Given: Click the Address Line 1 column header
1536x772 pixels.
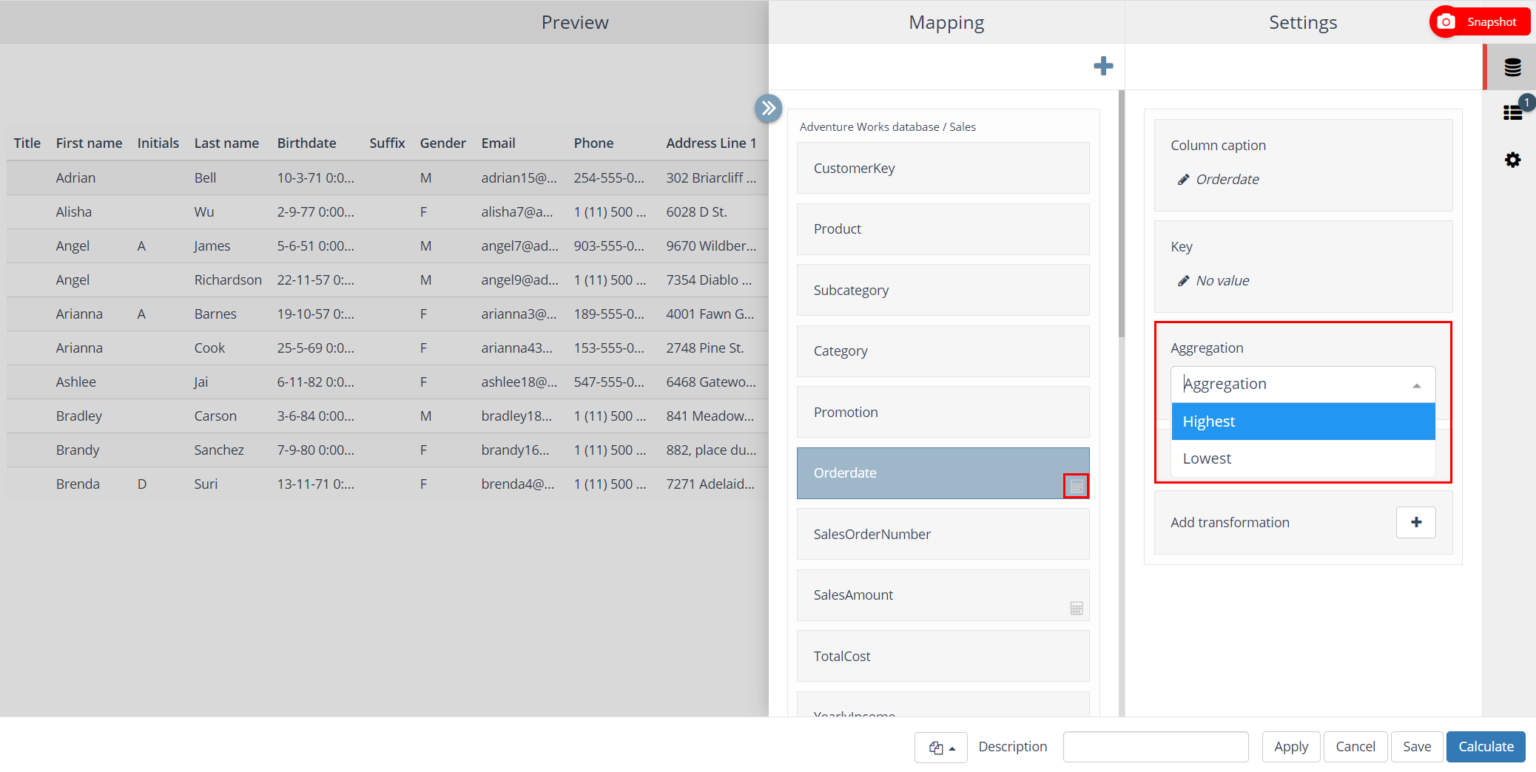Looking at the screenshot, I should click(x=711, y=143).
